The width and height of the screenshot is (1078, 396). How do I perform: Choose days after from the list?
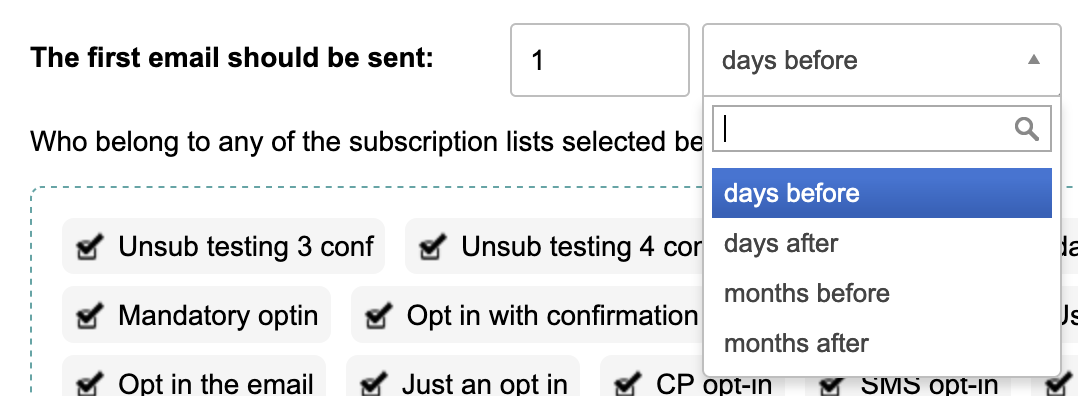pos(881,243)
